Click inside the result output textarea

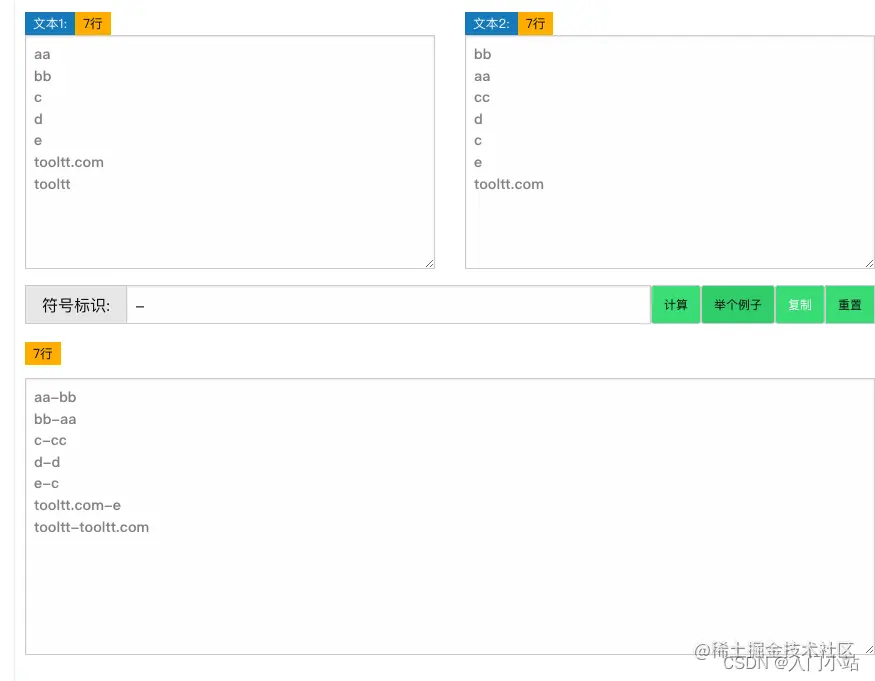pyautogui.click(x=449, y=516)
